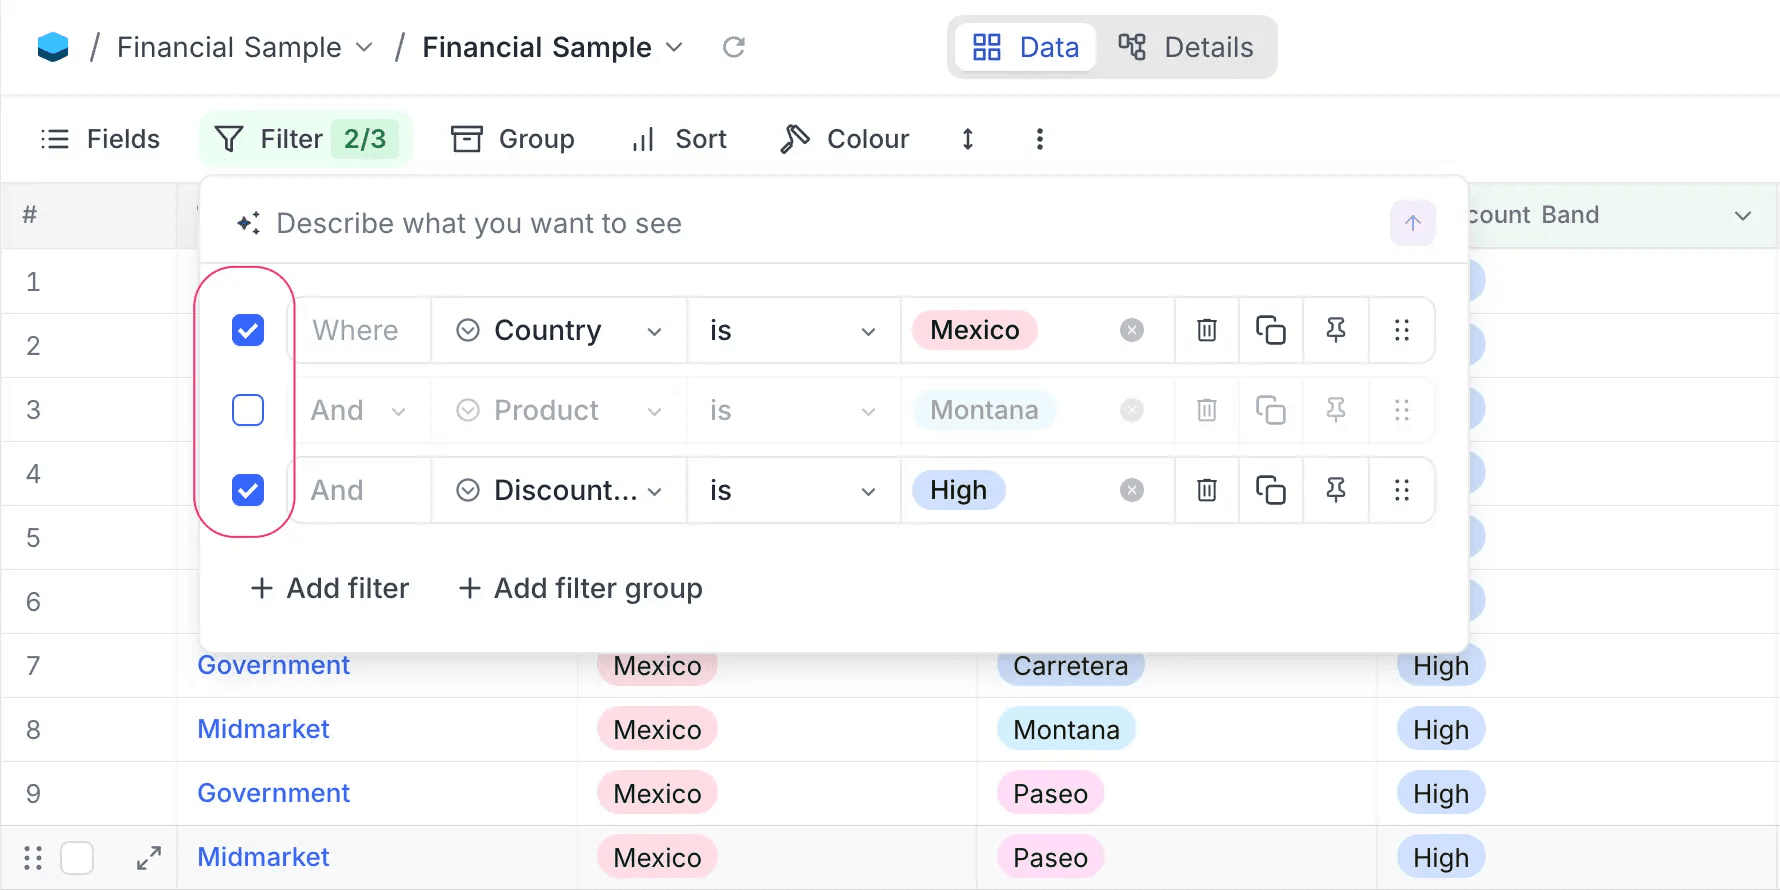
Task: Grab the drag handle on Discount filter
Action: (1401, 490)
